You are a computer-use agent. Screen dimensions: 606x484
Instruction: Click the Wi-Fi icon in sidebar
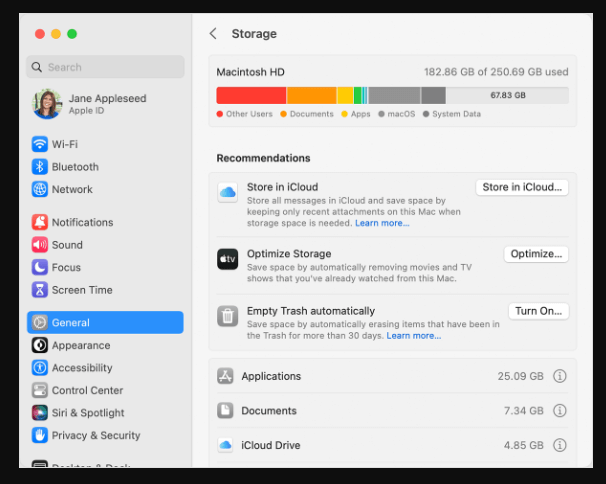tap(40, 144)
